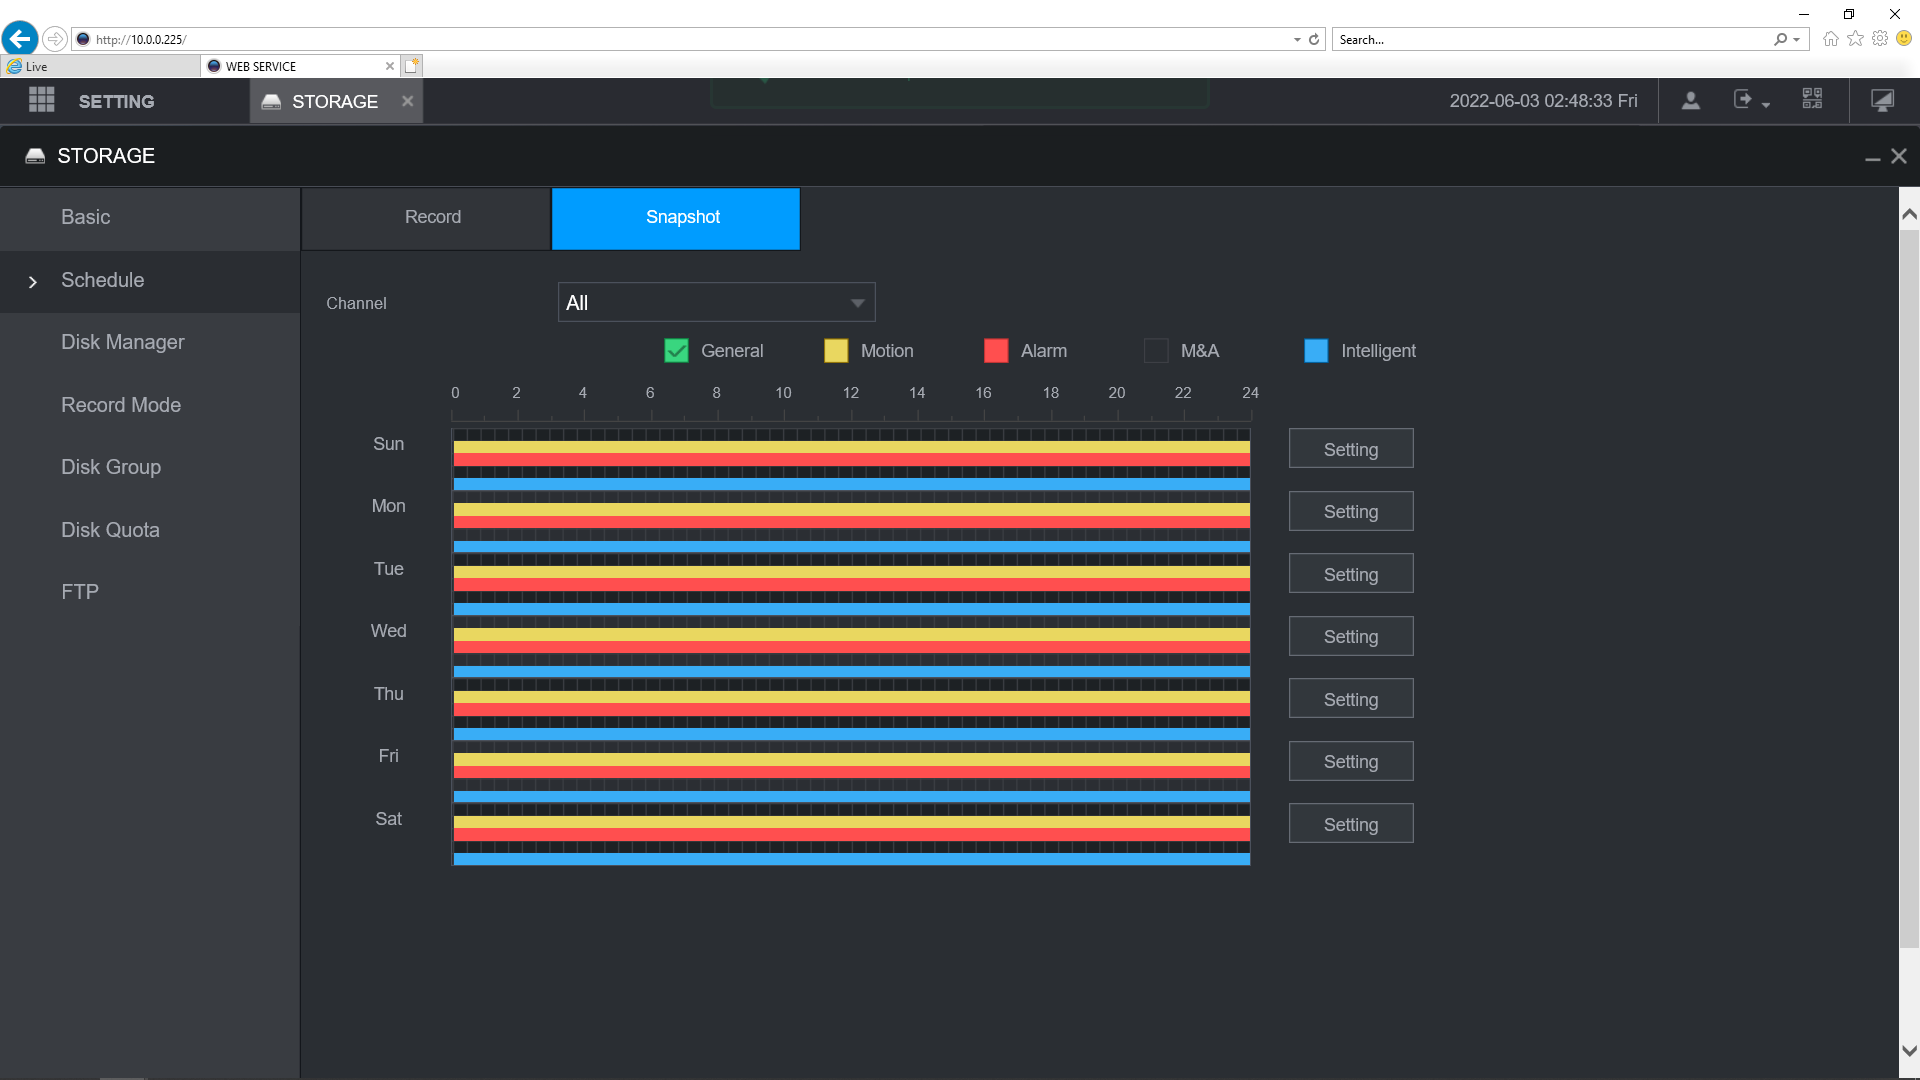Open a new browser tab
This screenshot has height=1080, width=1920.
[x=412, y=66]
